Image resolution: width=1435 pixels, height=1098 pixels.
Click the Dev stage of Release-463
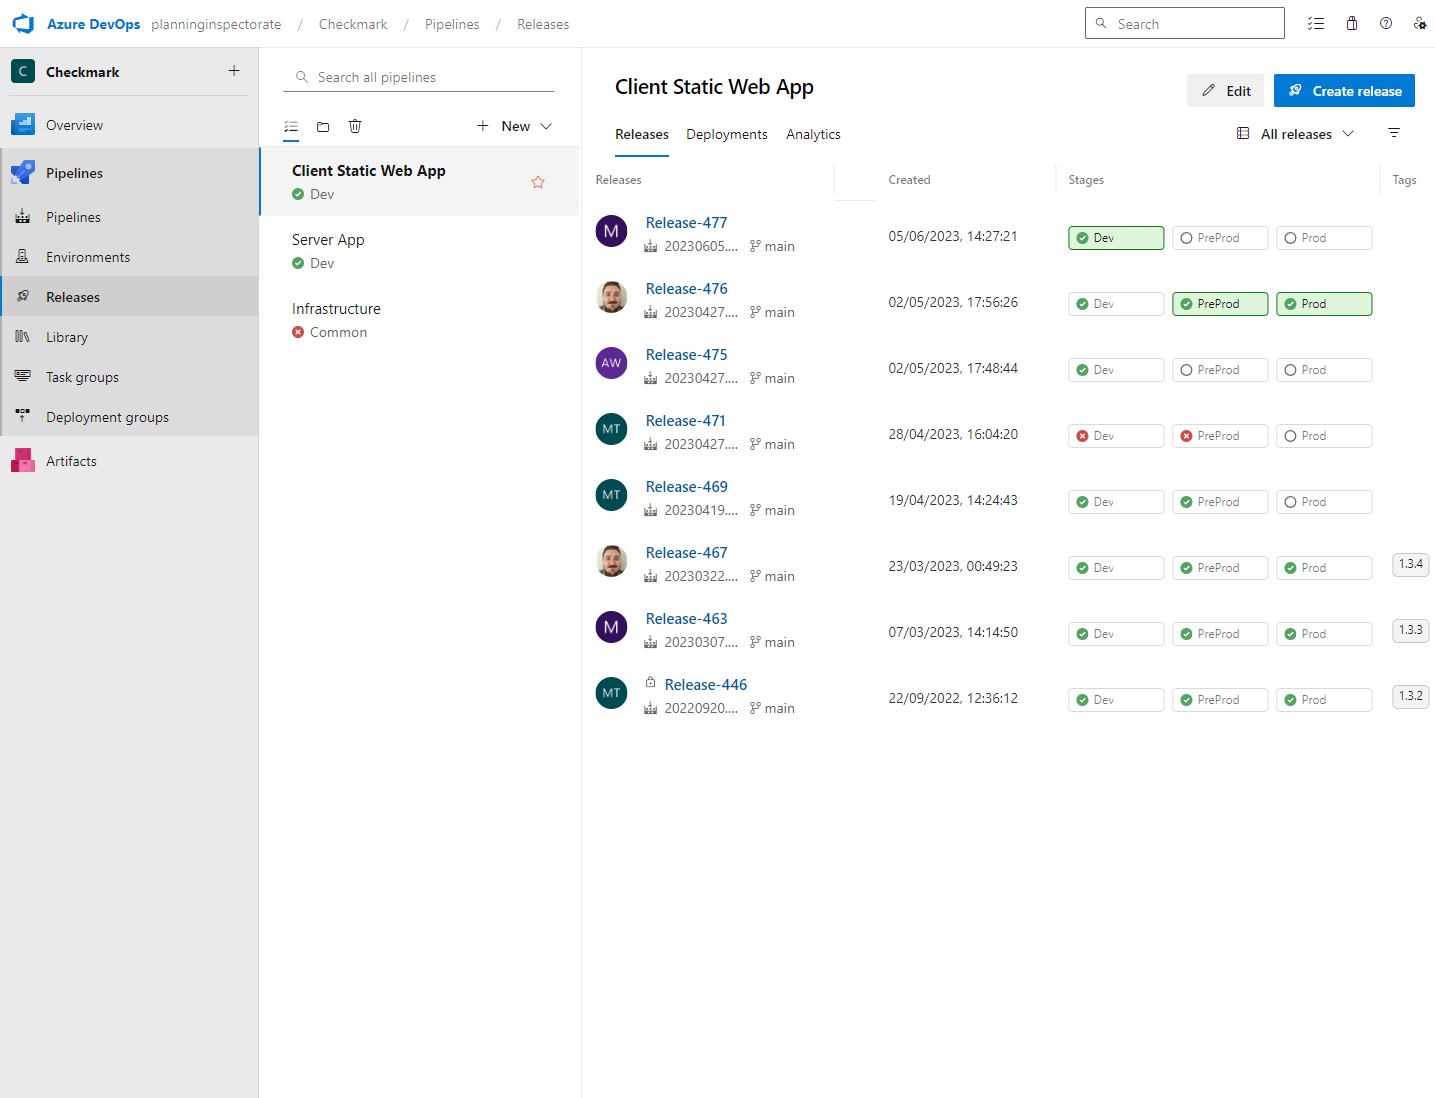coord(1116,634)
